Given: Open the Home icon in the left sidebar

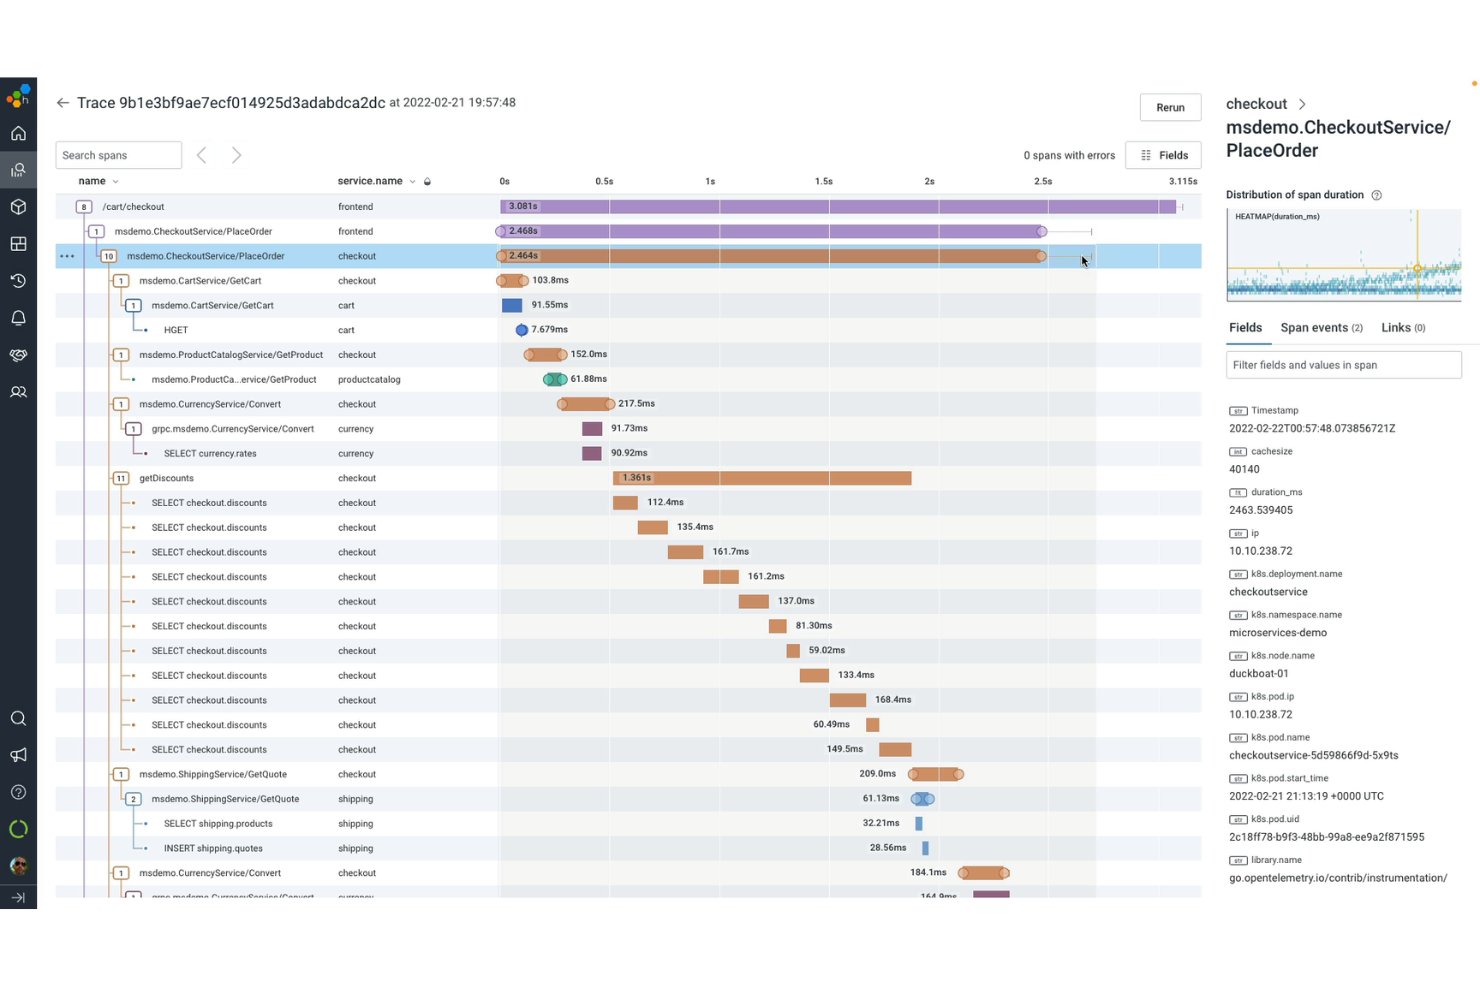Looking at the screenshot, I should point(18,133).
